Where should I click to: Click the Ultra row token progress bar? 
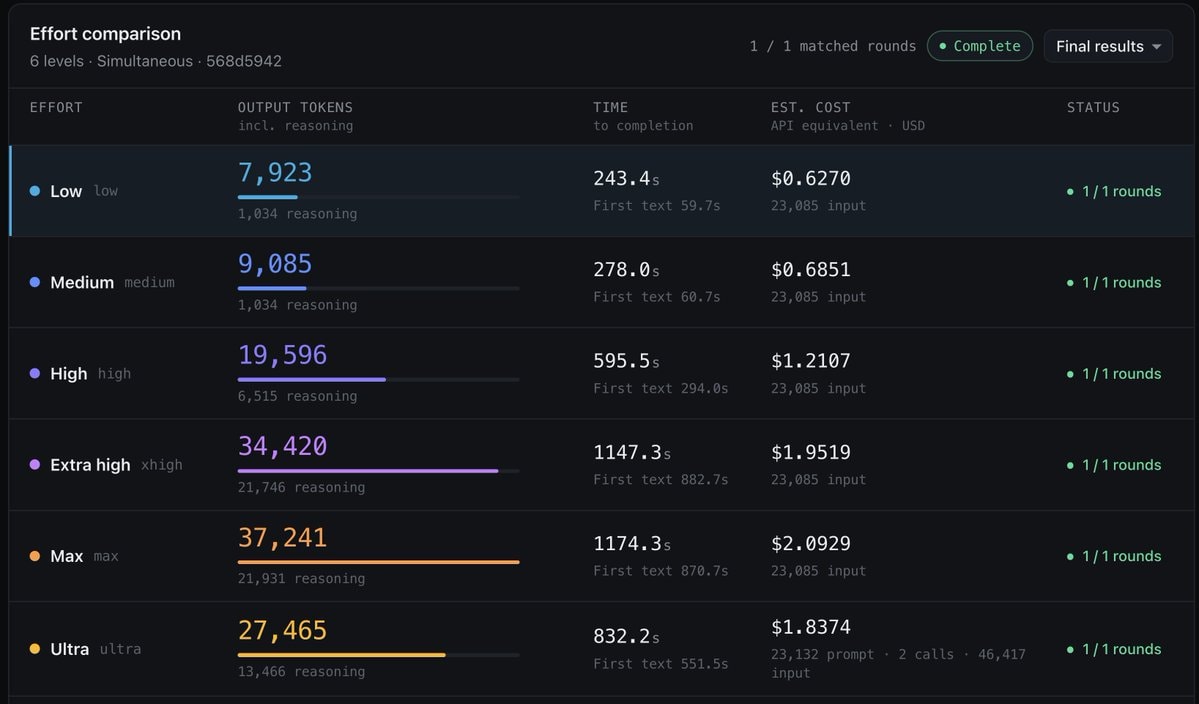coord(379,655)
